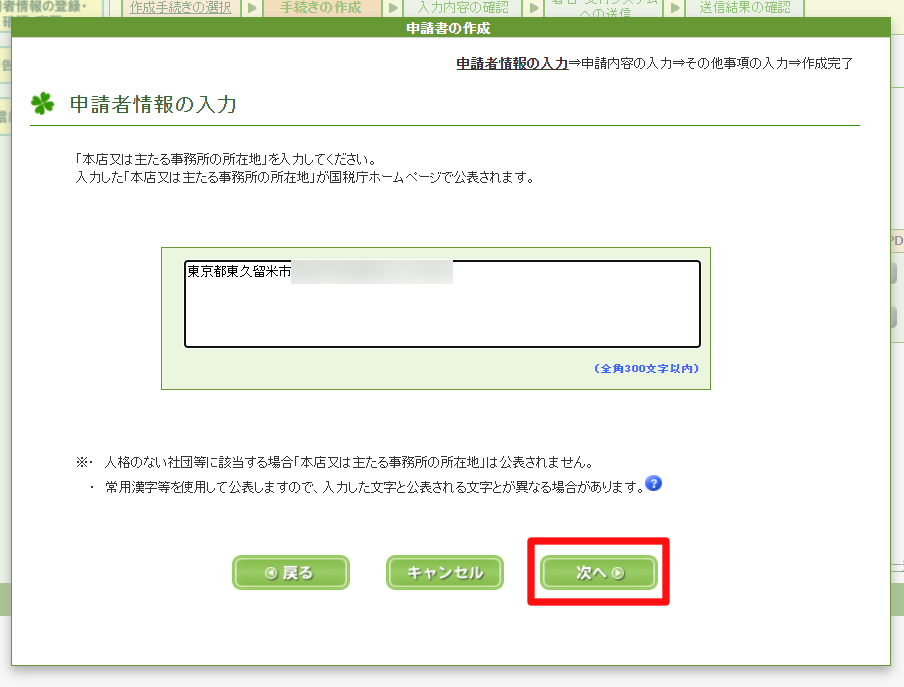Select the 作成完了 breadcrumb step
This screenshot has width=904, height=687.
(x=828, y=63)
